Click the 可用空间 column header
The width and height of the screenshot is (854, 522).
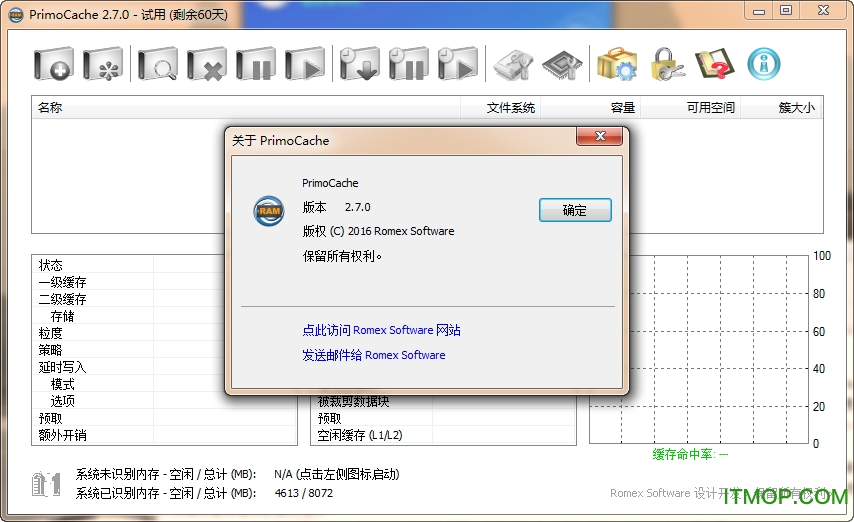[x=691, y=108]
